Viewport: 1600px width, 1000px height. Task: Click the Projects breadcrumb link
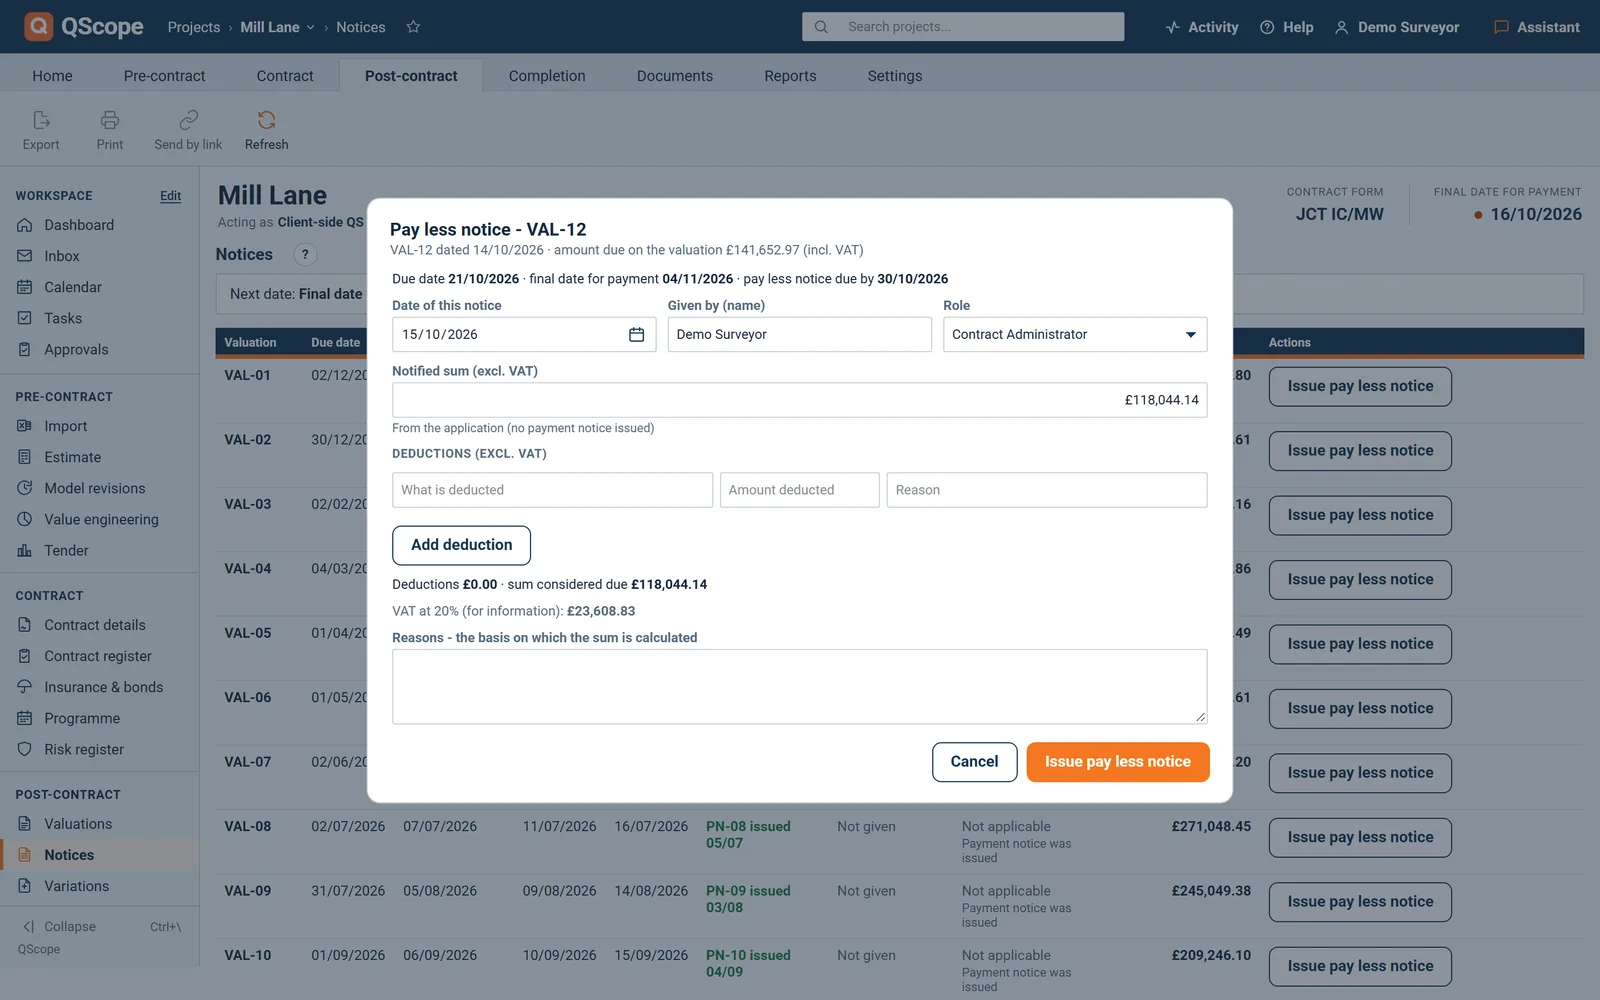coord(194,27)
